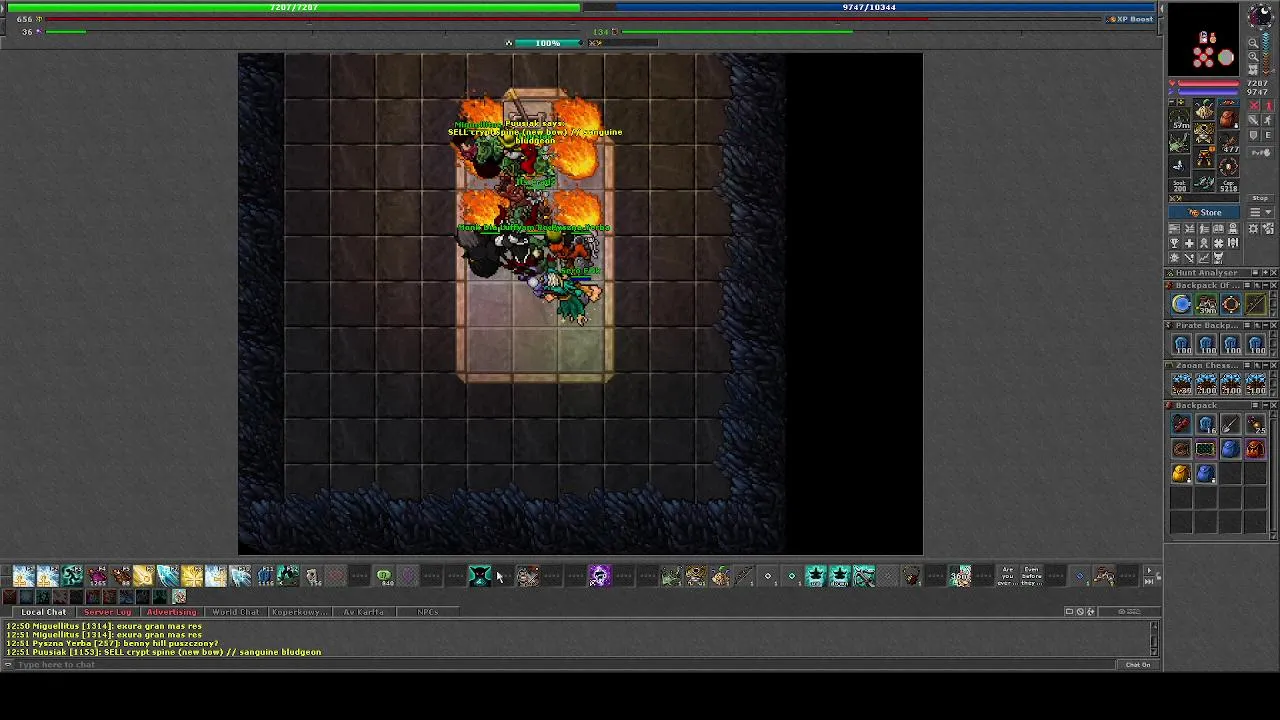The image size is (1280, 720).
Task: Click the shovel in Backpack
Action: click(x=1230, y=423)
